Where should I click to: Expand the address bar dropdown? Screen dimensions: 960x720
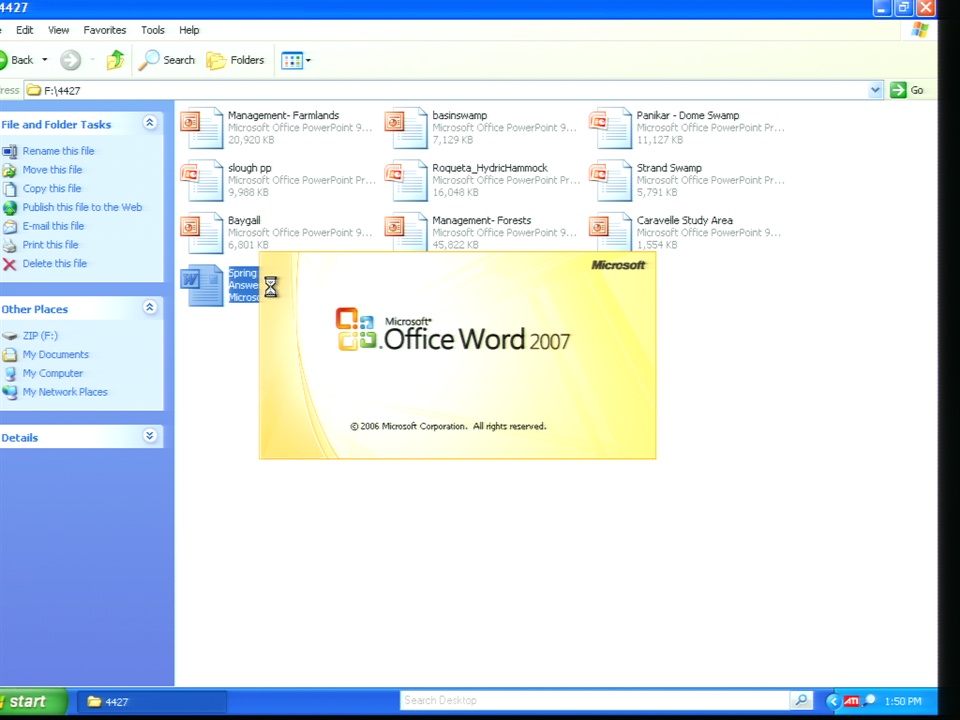tap(875, 90)
